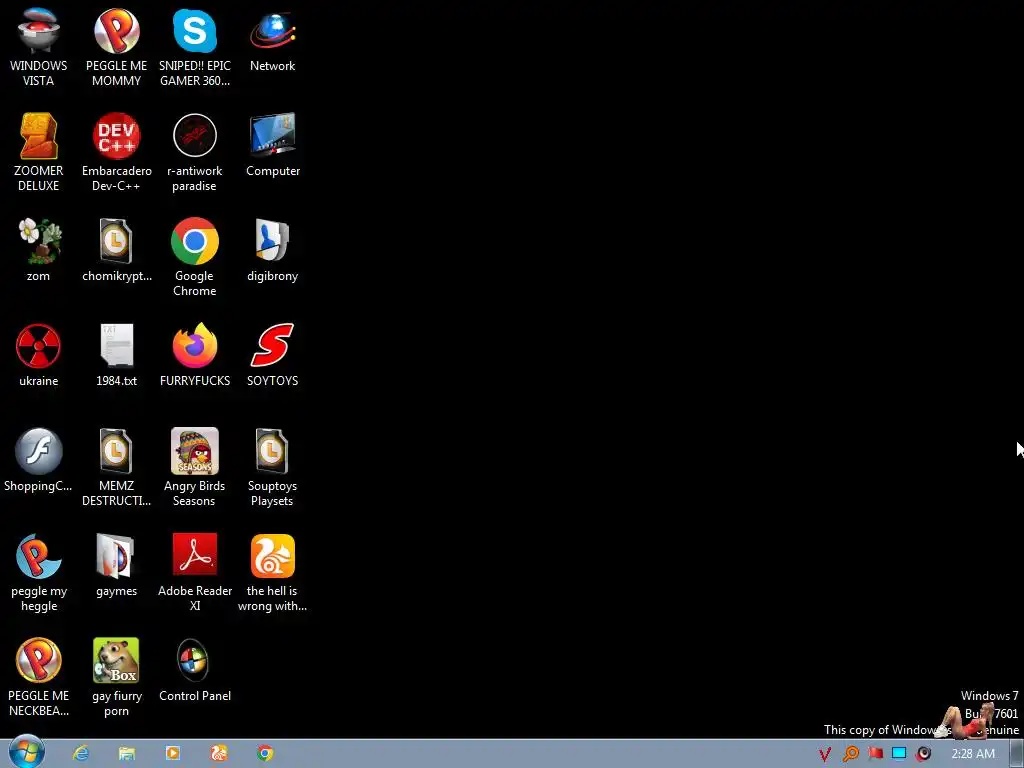Select the Adobe Reader XI shortcut

pos(195,573)
